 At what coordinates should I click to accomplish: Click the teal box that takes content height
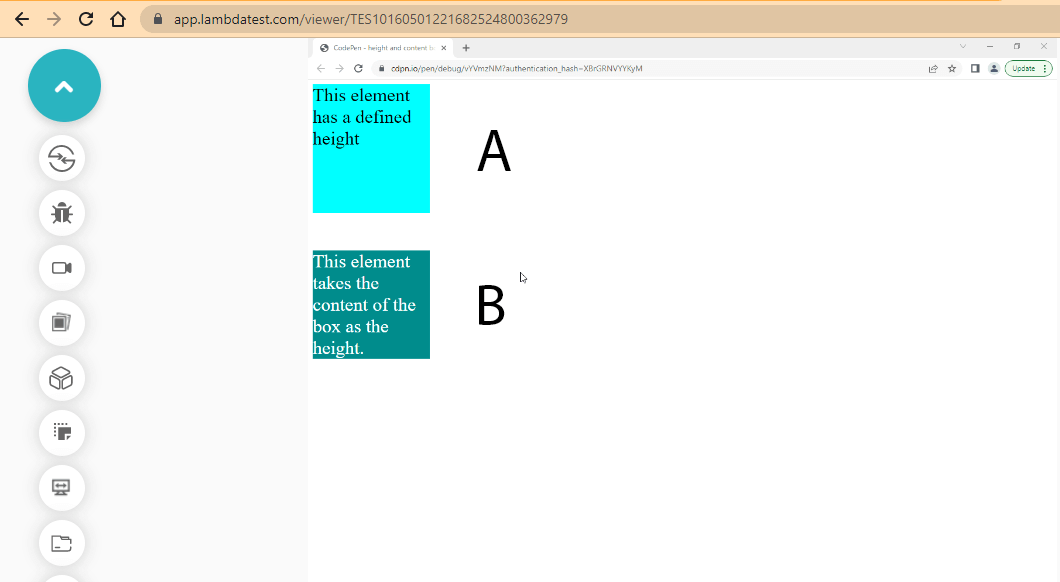(x=371, y=305)
